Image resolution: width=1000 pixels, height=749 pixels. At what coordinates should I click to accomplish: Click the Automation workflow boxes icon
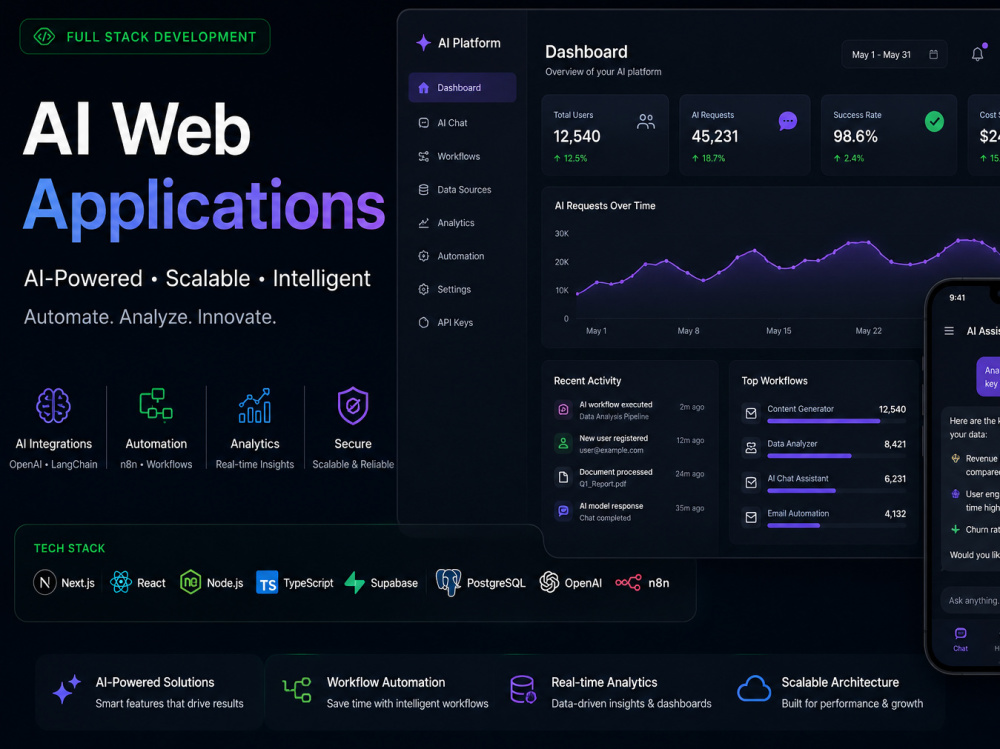point(156,405)
